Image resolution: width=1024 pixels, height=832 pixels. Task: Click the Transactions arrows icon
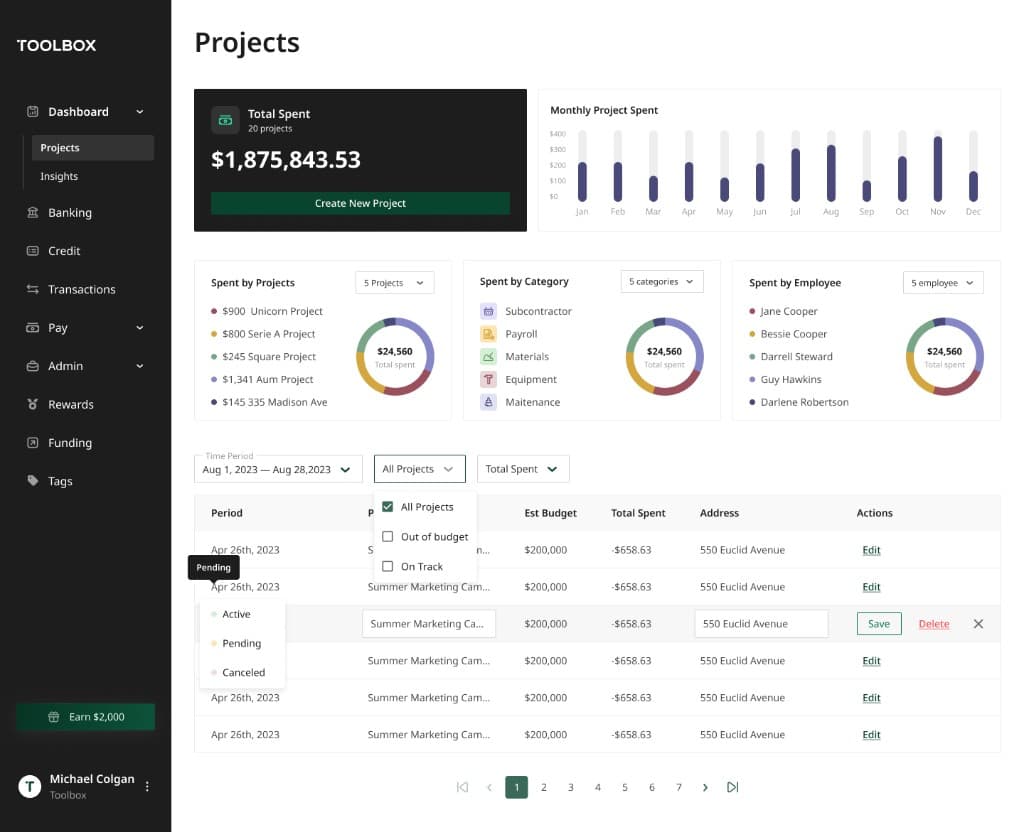coord(31,289)
